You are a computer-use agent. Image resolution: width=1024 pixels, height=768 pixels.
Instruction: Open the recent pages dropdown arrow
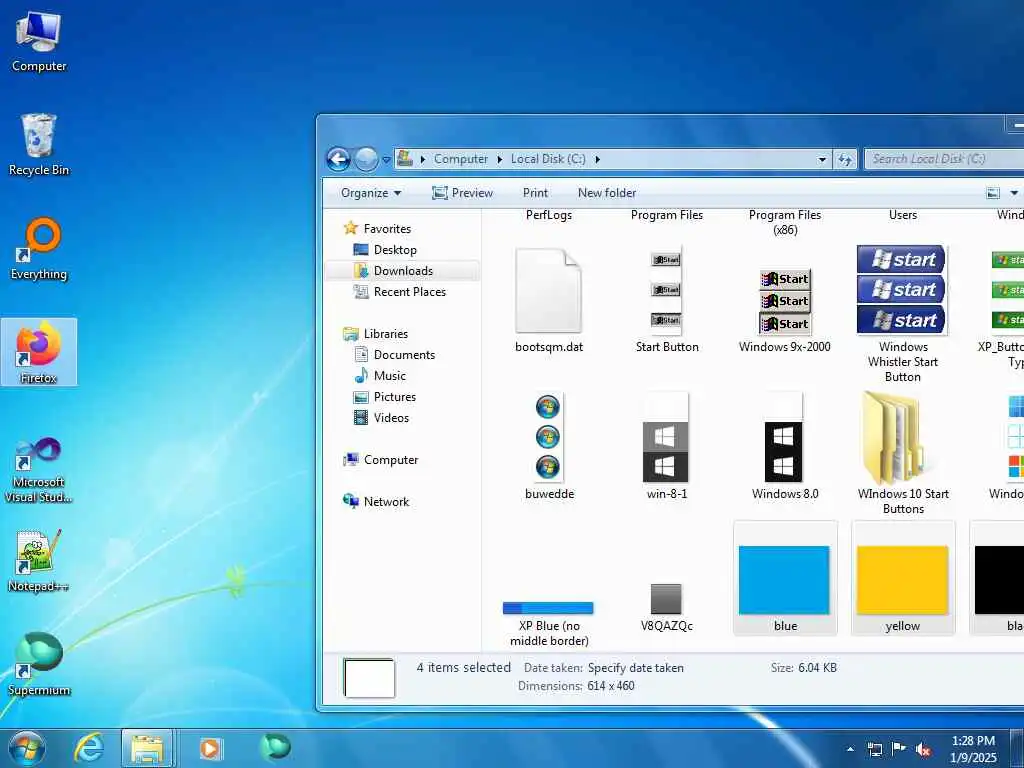(386, 159)
